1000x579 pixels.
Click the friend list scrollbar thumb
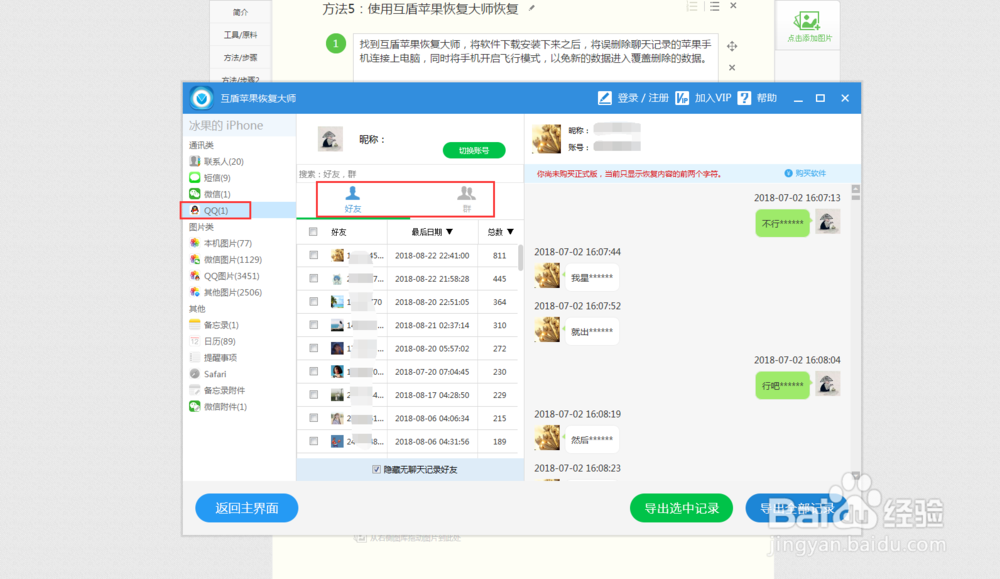tap(520, 258)
